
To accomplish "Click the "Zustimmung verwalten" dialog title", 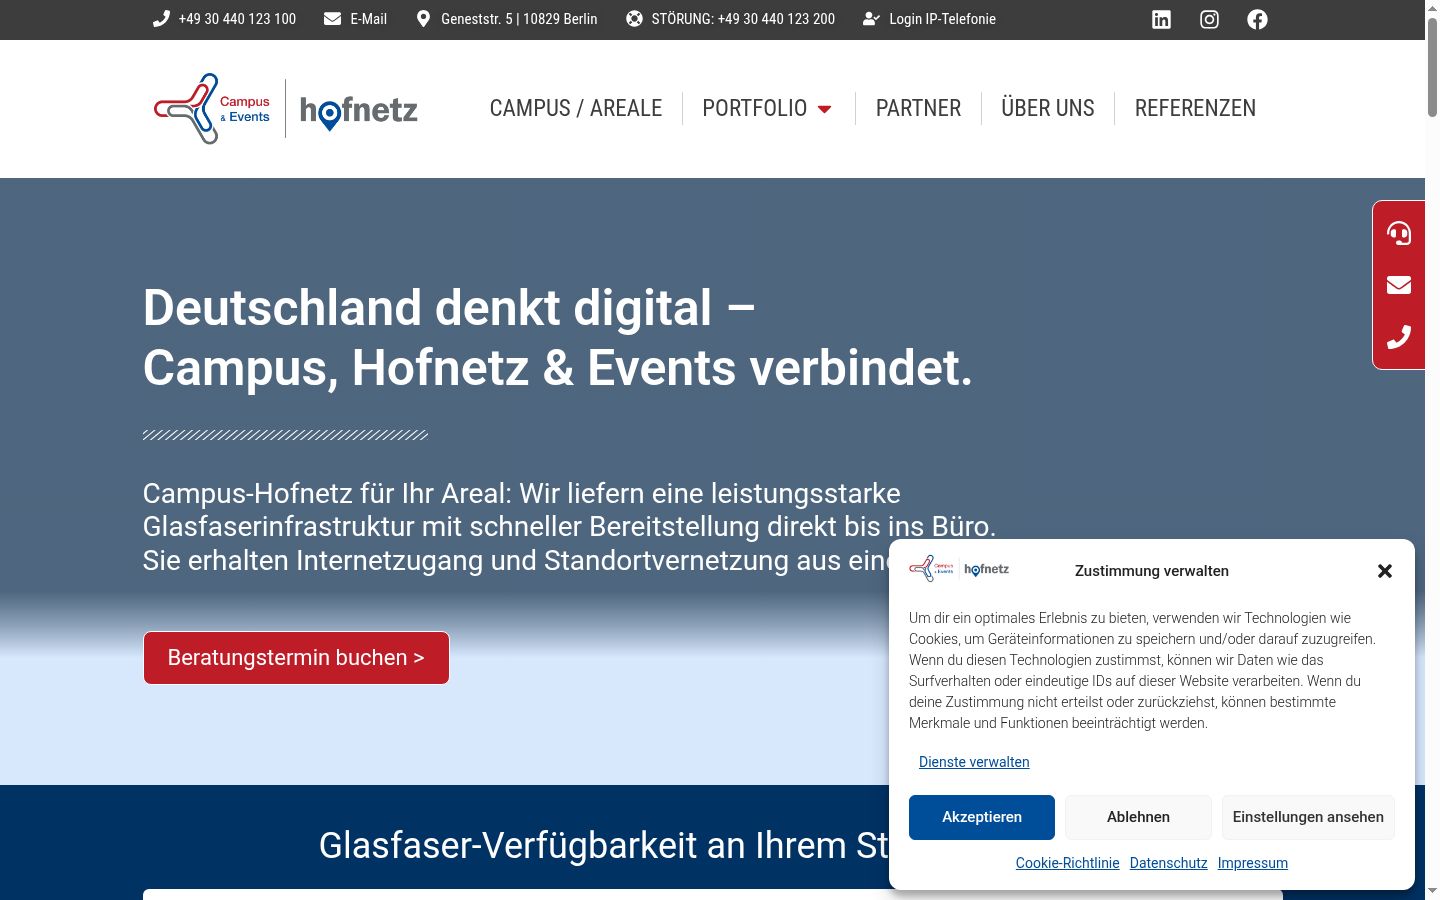I will pyautogui.click(x=1152, y=571).
